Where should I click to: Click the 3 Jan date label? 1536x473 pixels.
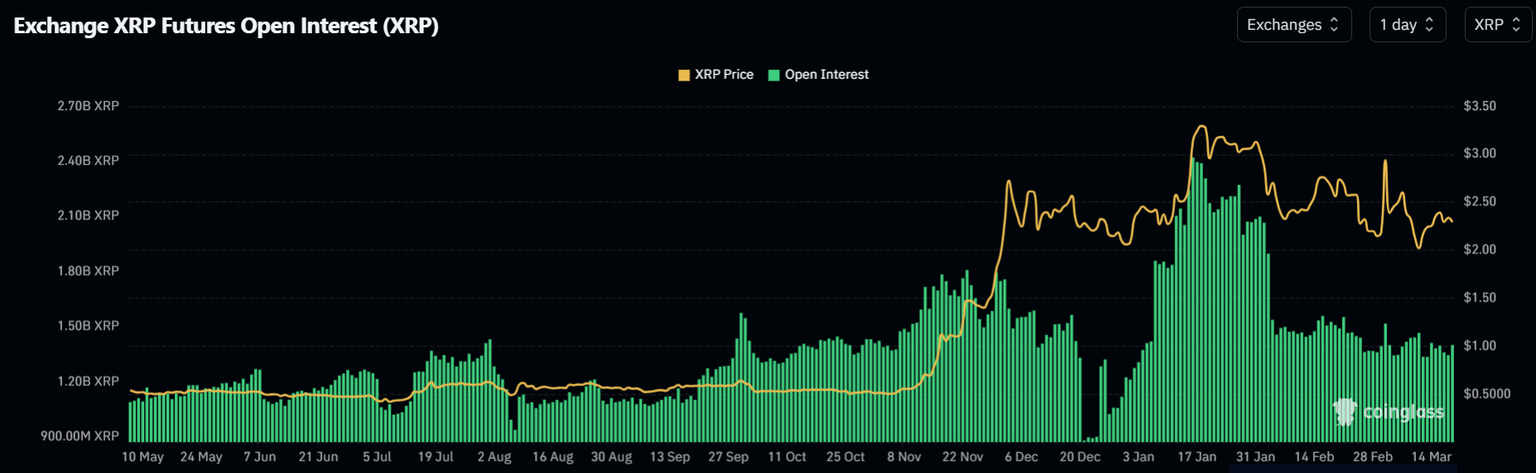[x=1137, y=456]
